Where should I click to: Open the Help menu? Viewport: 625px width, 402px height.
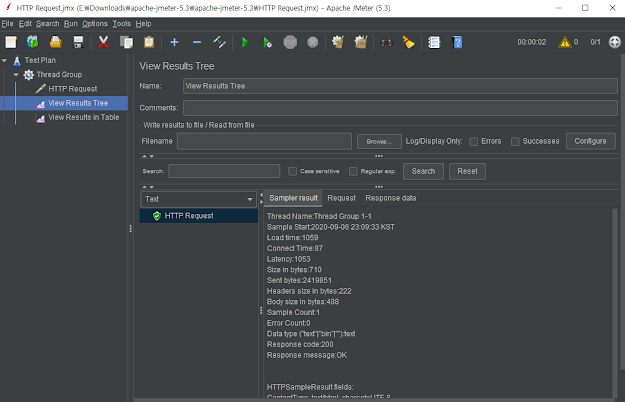pos(143,24)
